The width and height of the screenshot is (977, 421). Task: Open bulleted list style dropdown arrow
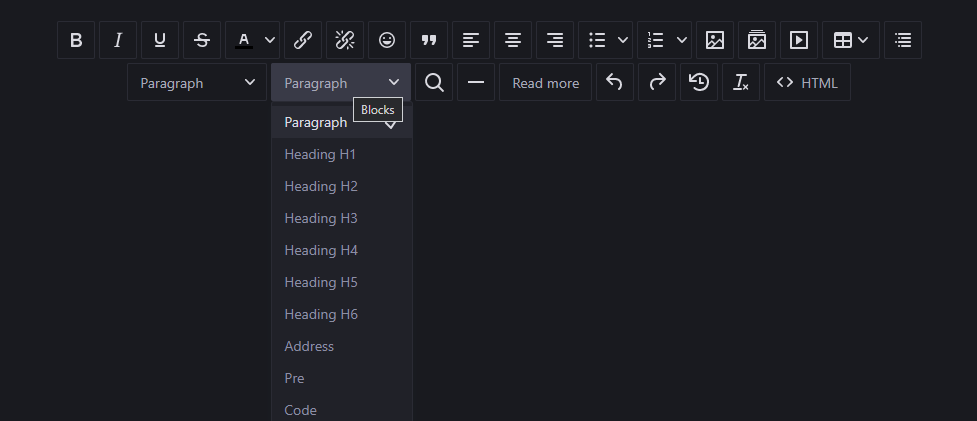click(x=623, y=40)
